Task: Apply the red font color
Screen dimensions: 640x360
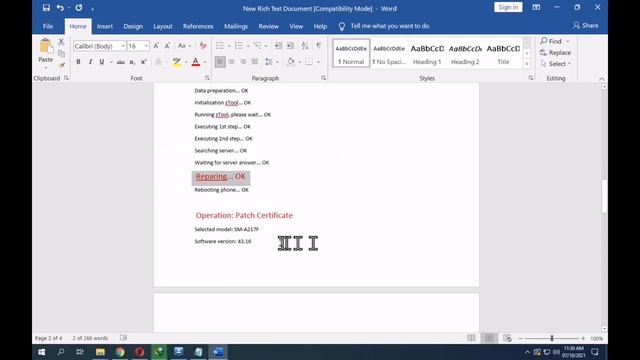Action: tap(196, 62)
